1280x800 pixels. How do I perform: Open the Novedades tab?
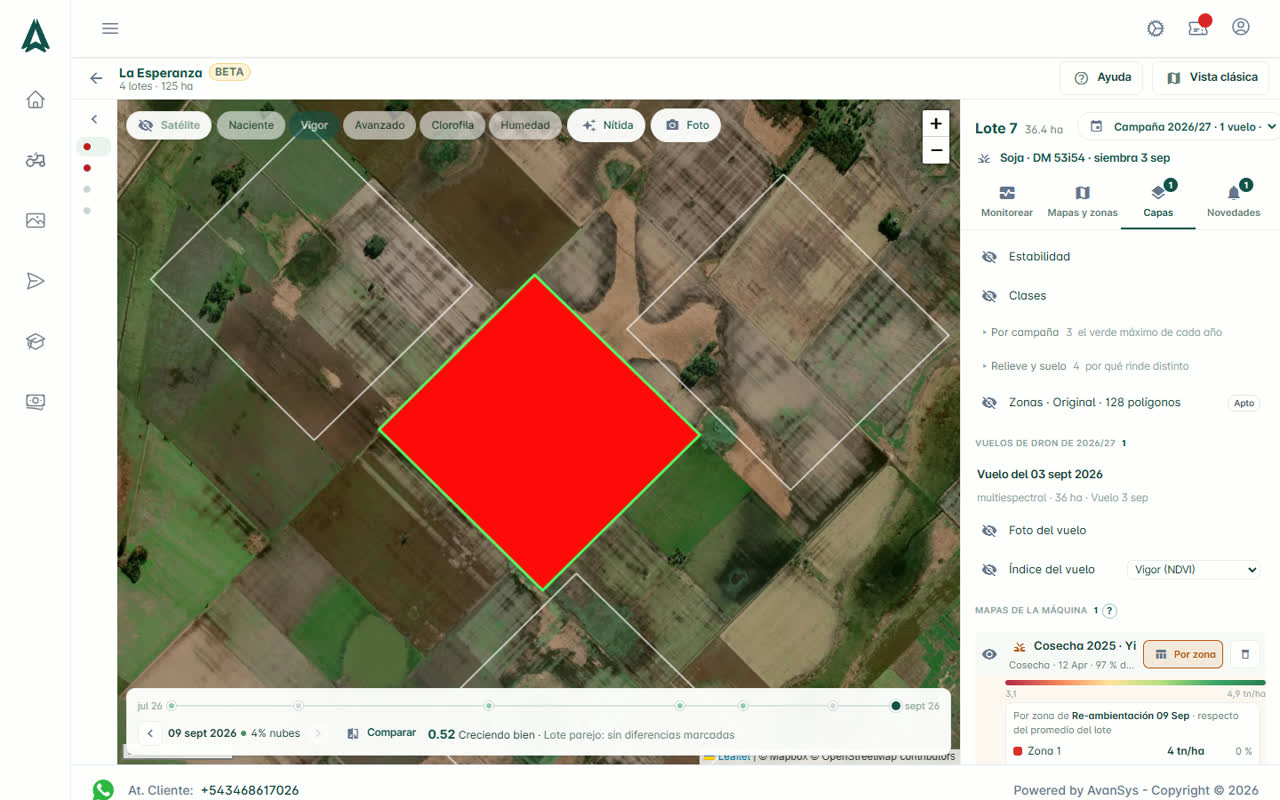[1233, 201]
